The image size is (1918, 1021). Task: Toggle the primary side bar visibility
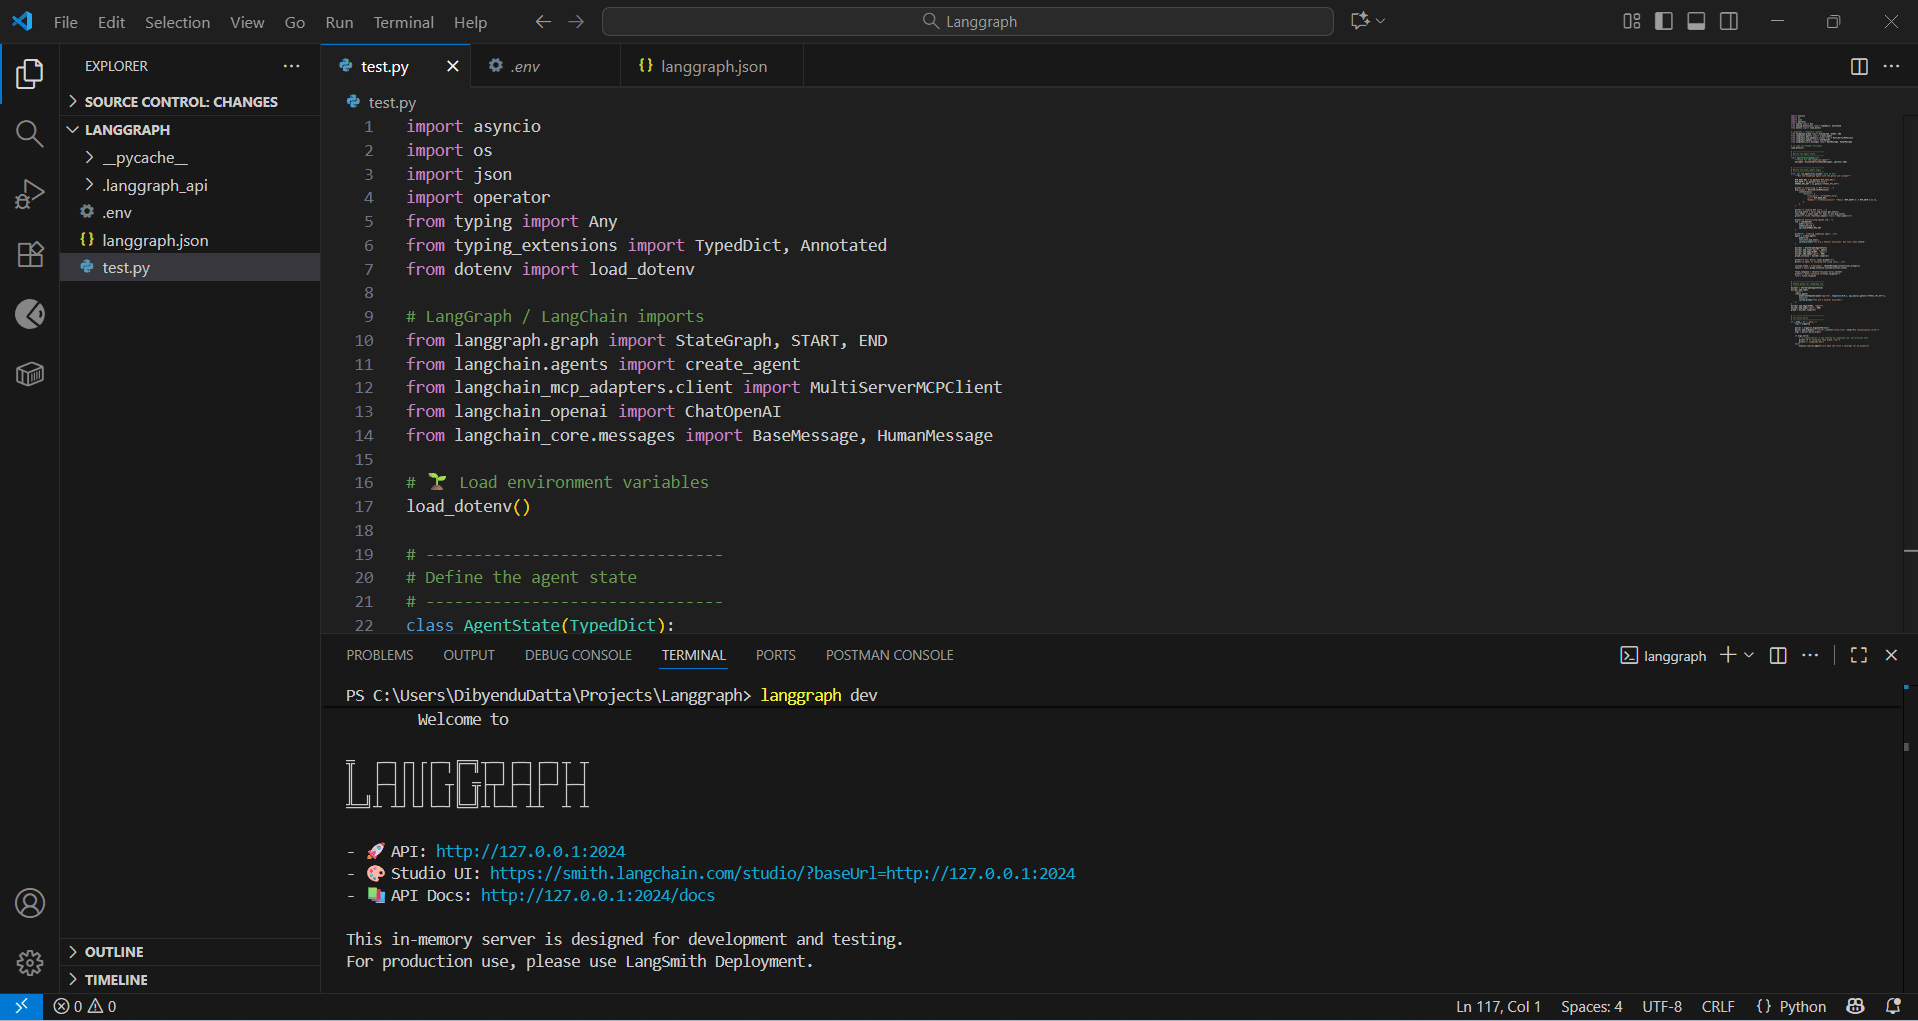click(1664, 21)
